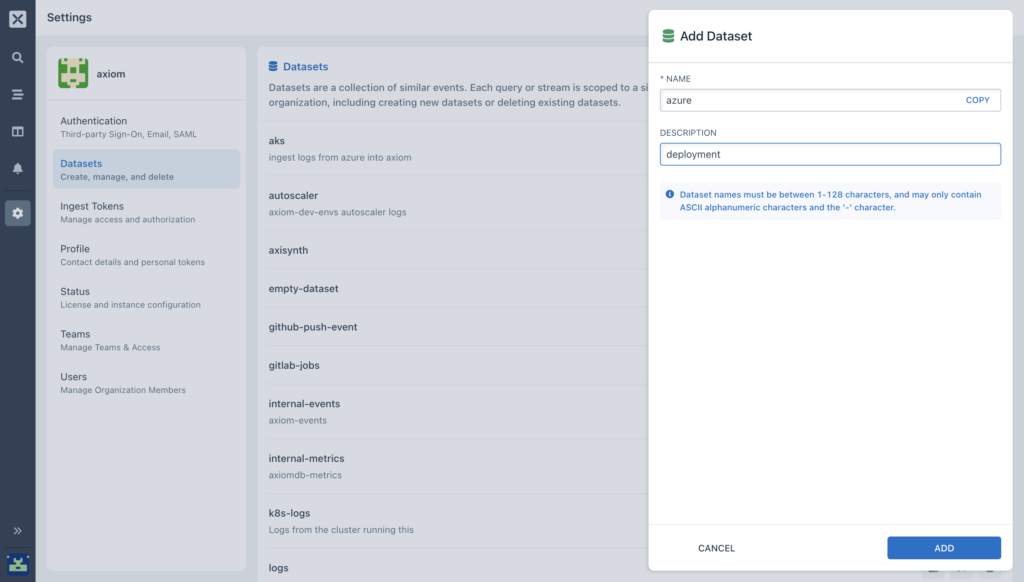Open the Authentication settings section
Screen dimensions: 1024x582
click(146, 127)
